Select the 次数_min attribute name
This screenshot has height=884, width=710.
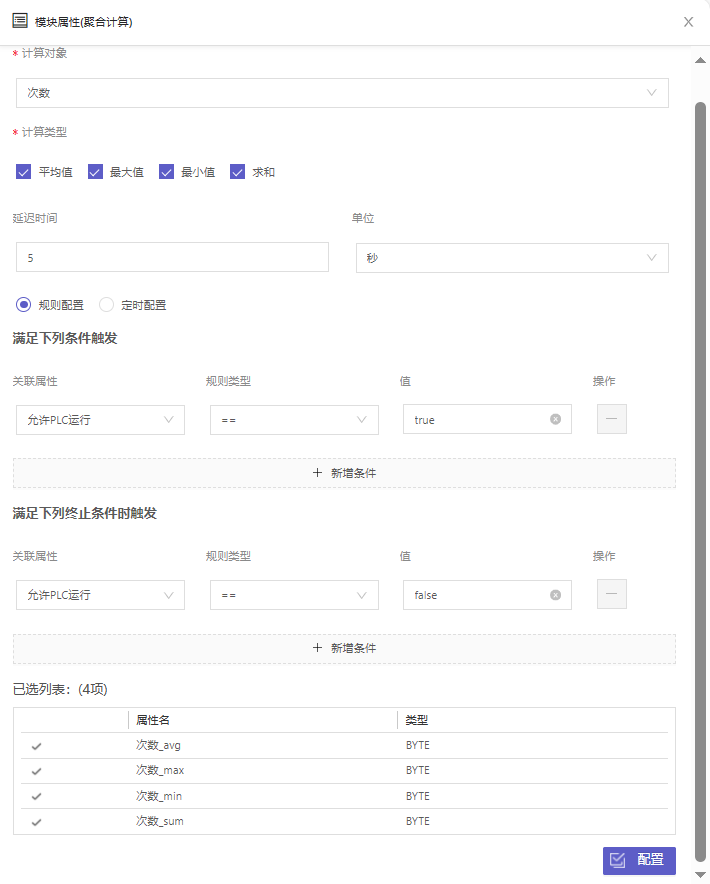pos(159,796)
